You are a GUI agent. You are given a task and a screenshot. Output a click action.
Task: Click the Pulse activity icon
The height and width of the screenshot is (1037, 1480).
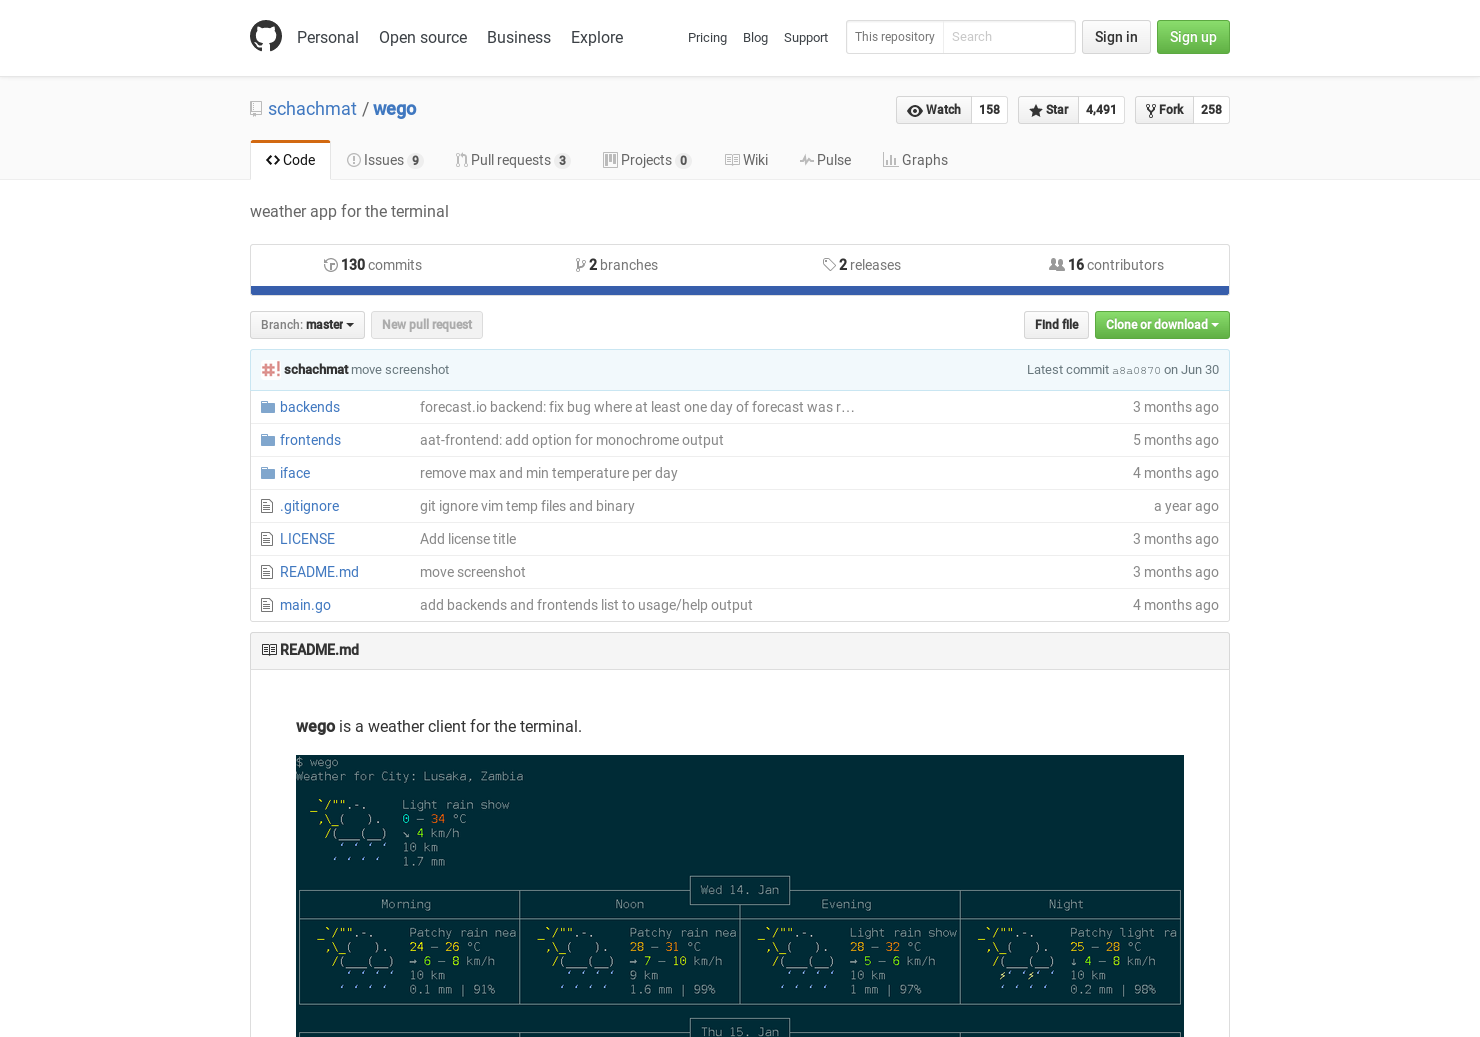point(806,160)
